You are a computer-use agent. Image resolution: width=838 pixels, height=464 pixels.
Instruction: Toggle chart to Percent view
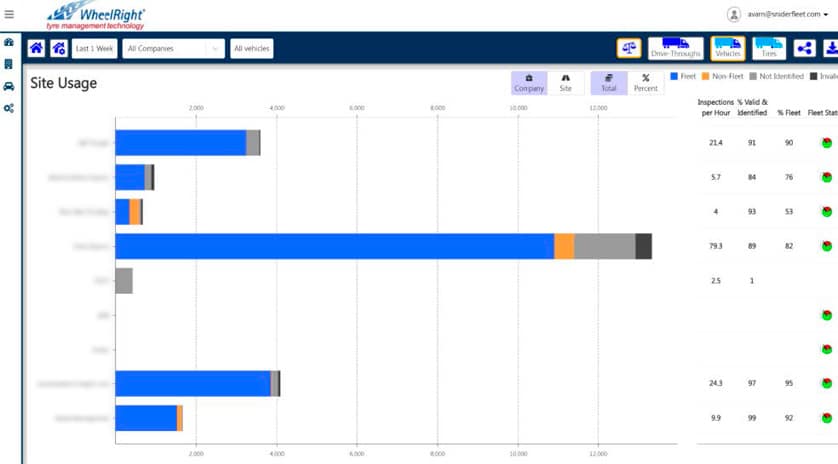645,83
